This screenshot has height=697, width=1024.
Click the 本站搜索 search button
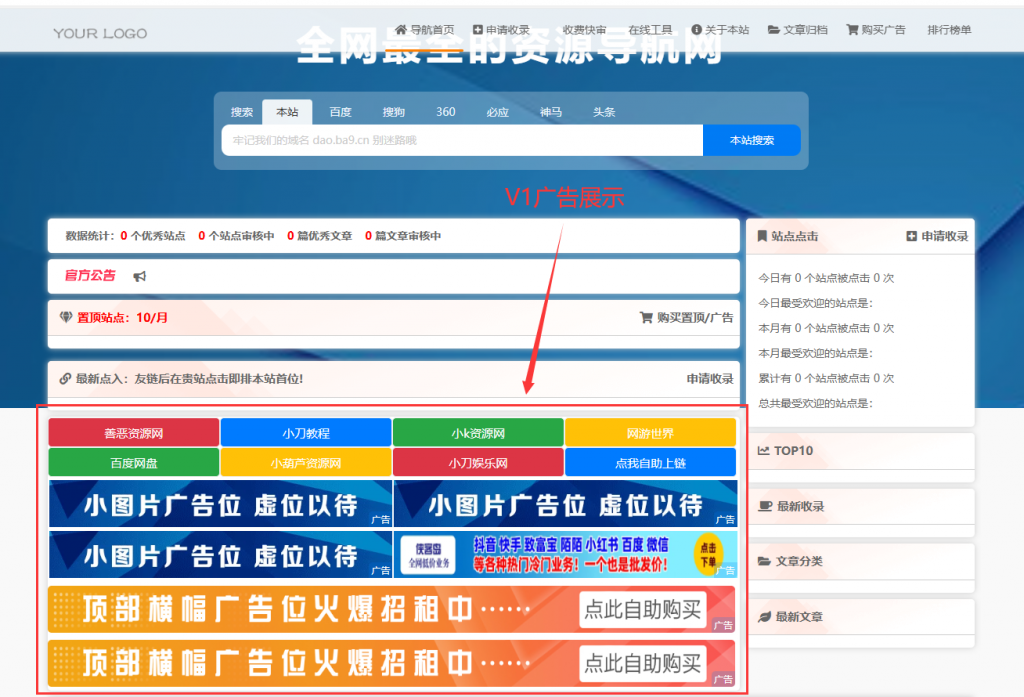point(751,140)
